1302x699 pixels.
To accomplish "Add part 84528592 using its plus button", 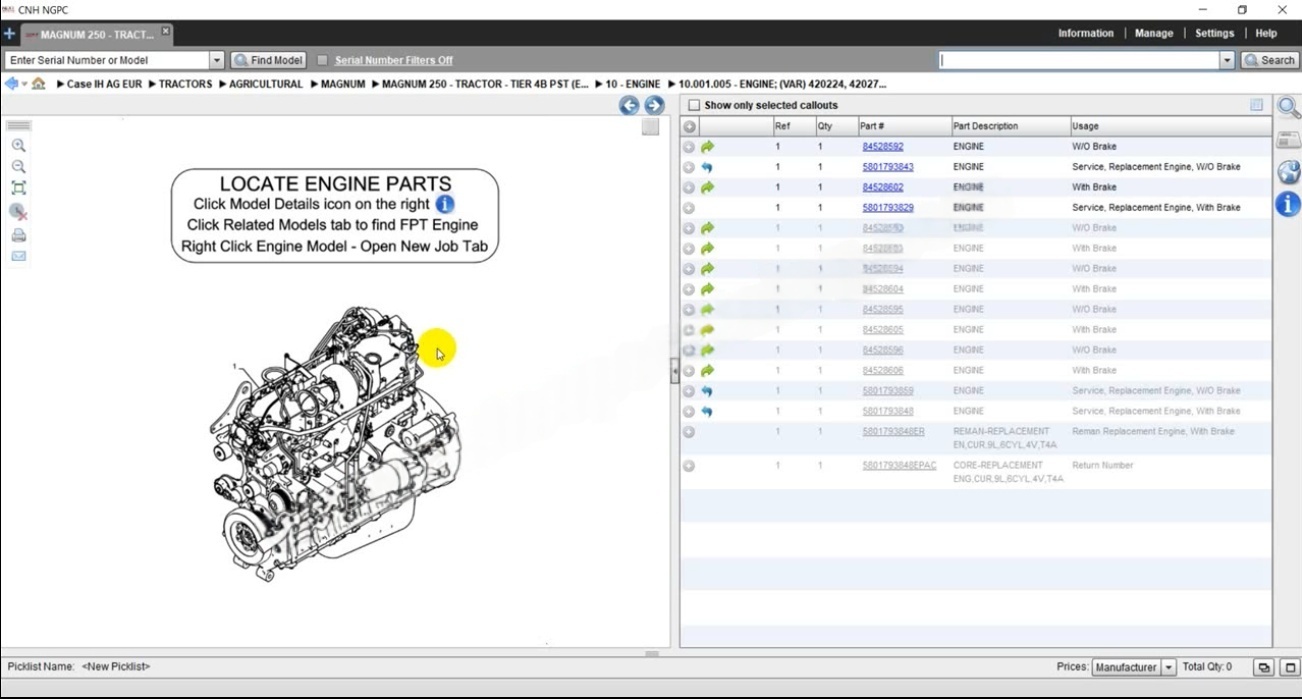I will tap(689, 147).
